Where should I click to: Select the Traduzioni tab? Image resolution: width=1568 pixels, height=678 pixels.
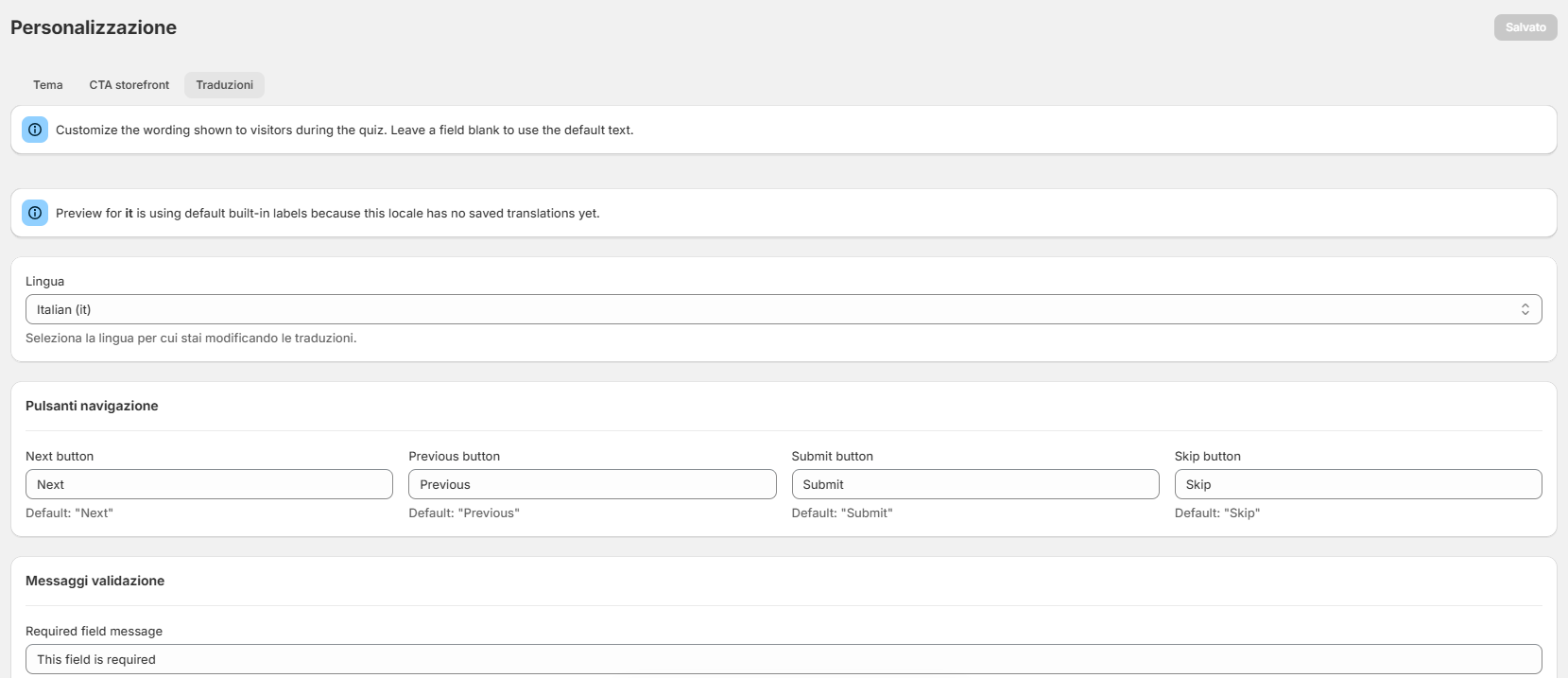click(224, 85)
